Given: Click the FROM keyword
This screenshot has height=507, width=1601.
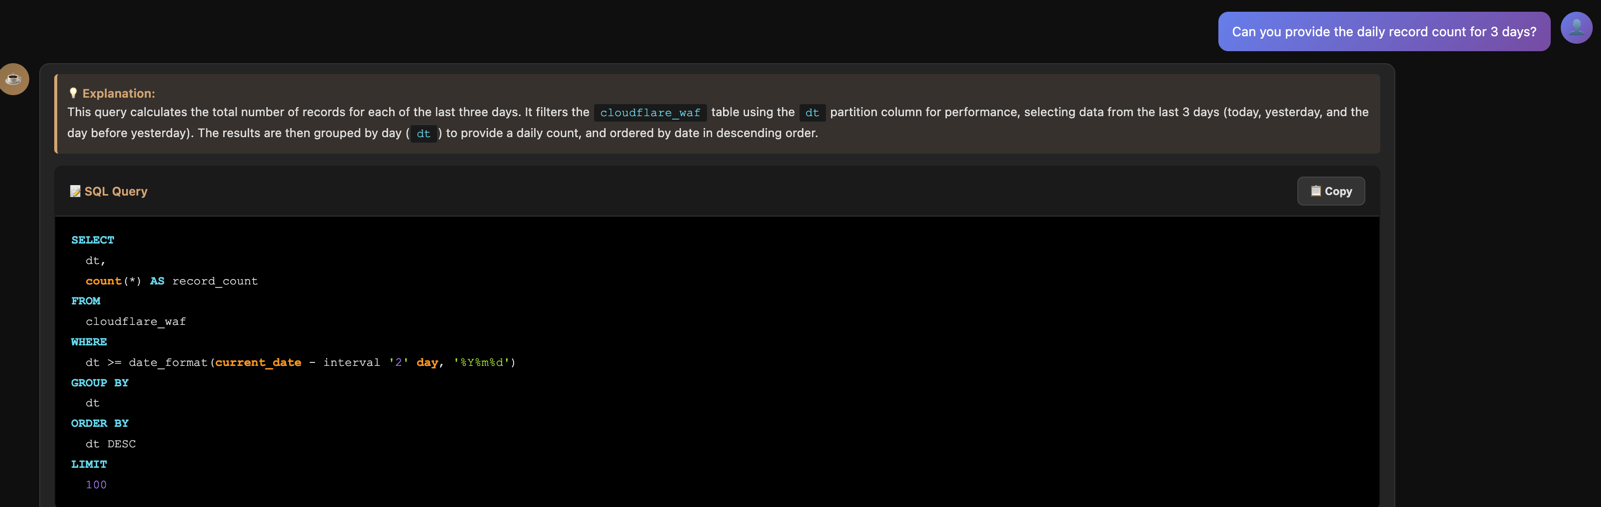Looking at the screenshot, I should (x=86, y=301).
